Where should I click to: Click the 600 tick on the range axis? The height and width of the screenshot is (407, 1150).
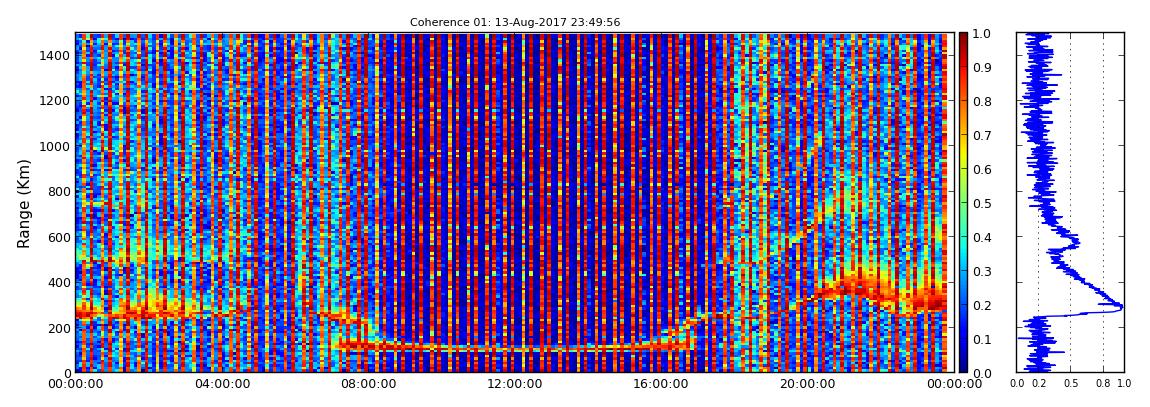pyautogui.click(x=57, y=237)
